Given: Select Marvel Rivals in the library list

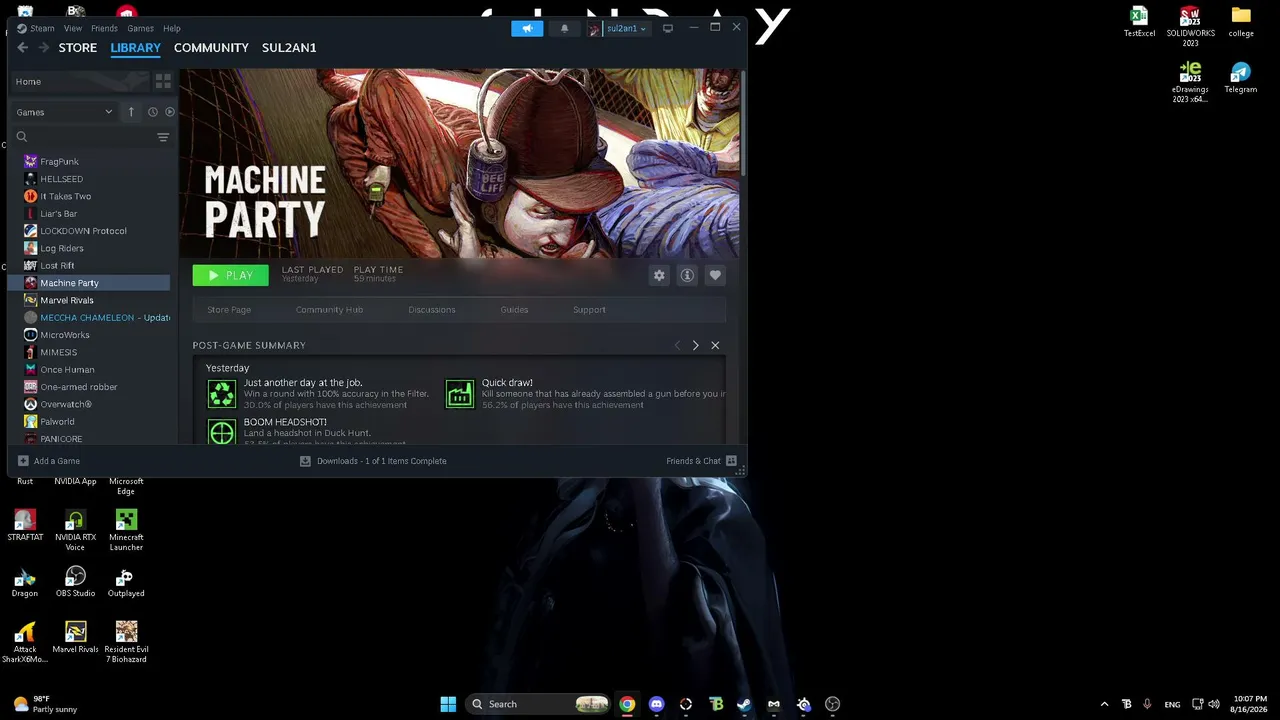Looking at the screenshot, I should pos(90,300).
